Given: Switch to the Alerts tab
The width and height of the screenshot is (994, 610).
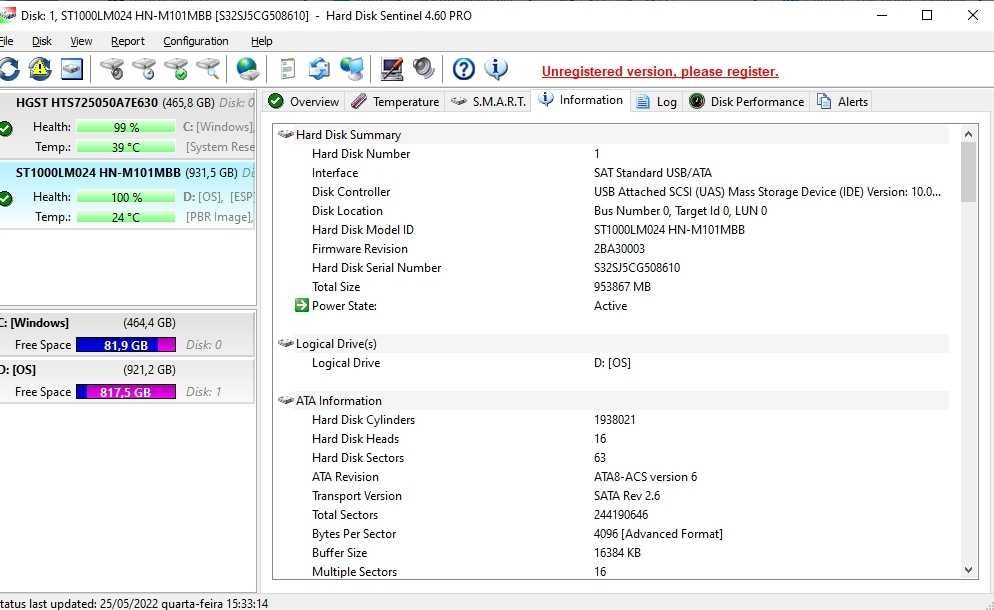Looking at the screenshot, I should [x=842, y=101].
